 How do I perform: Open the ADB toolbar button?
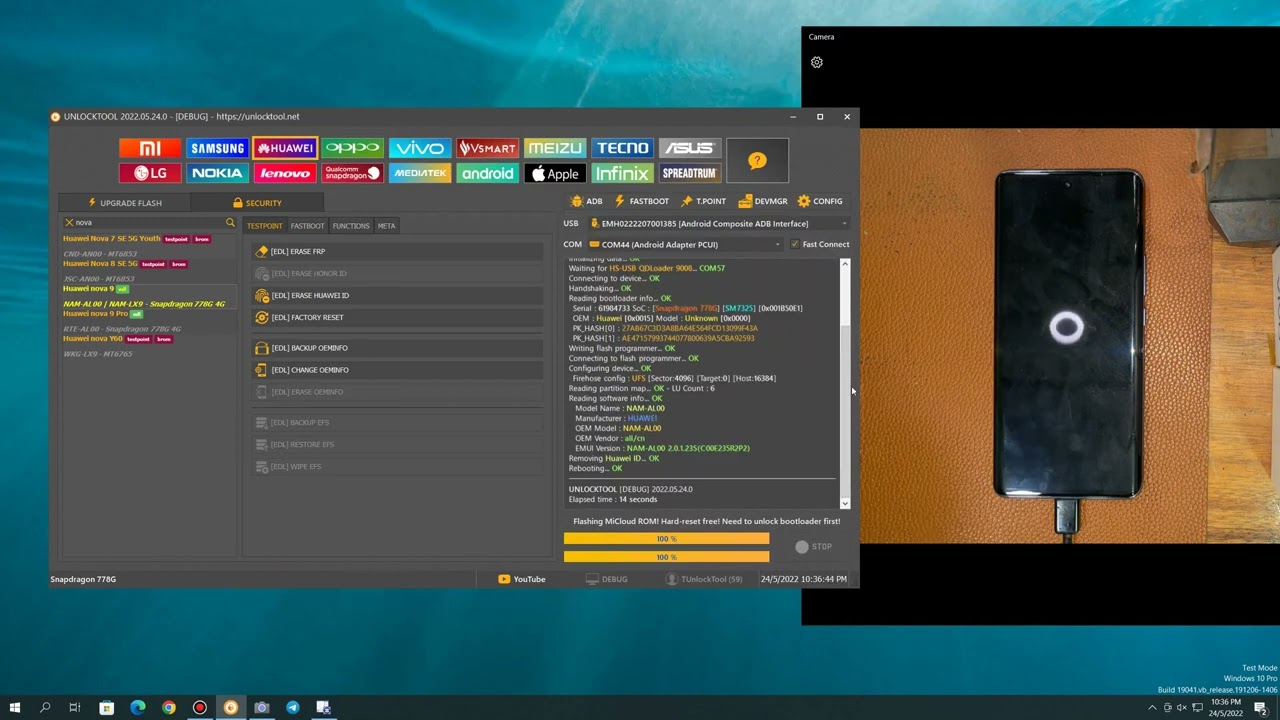click(586, 201)
